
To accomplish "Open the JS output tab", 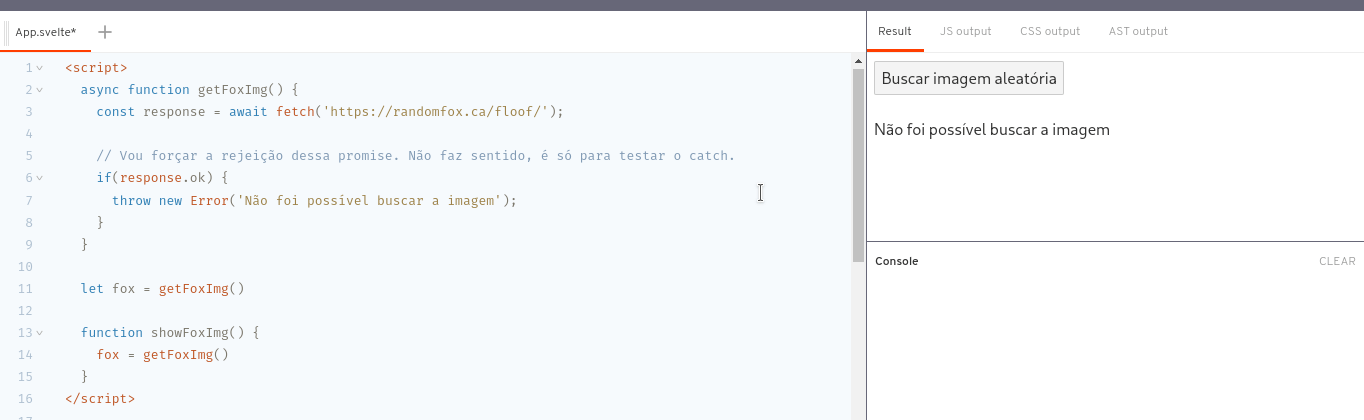I will pos(966,31).
